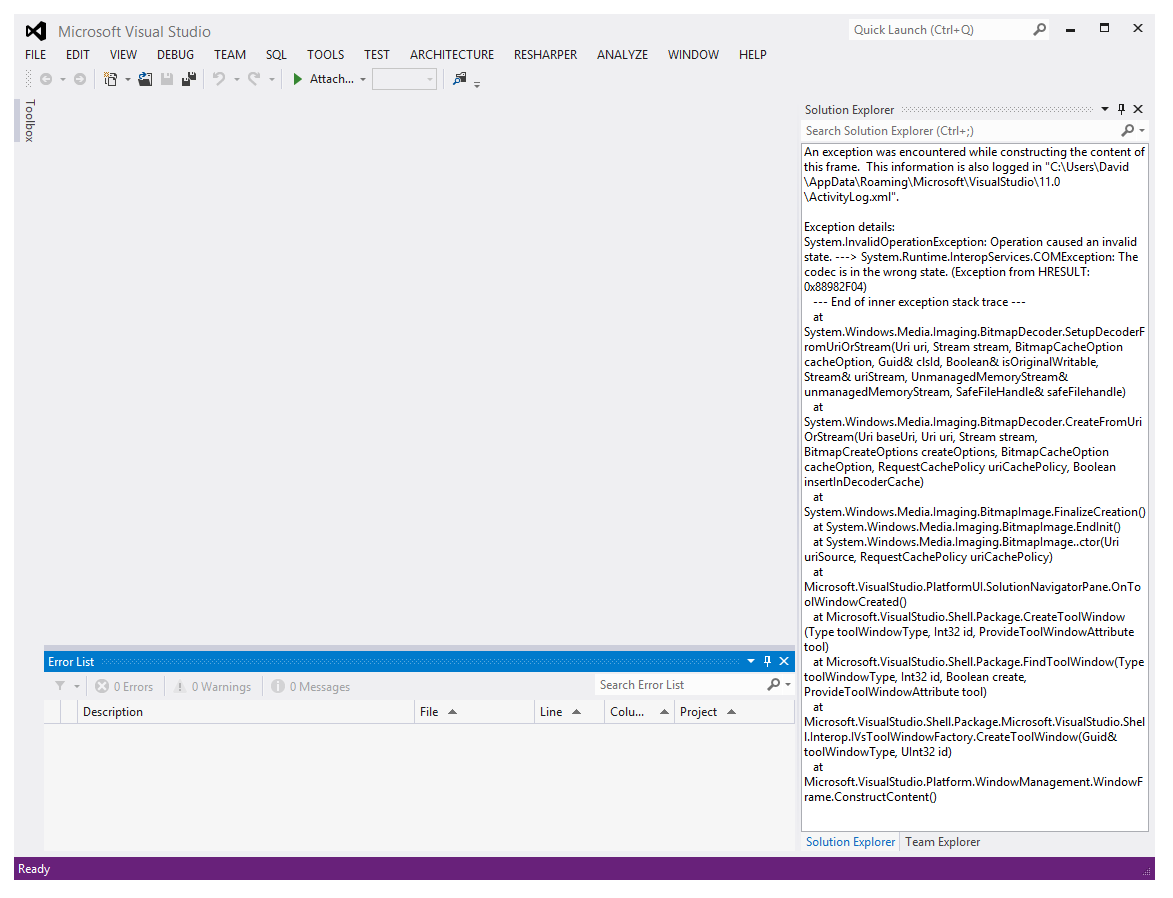Screen dimensions: 1173x898
Task: Click the Ready status bar text
Action: (34, 869)
